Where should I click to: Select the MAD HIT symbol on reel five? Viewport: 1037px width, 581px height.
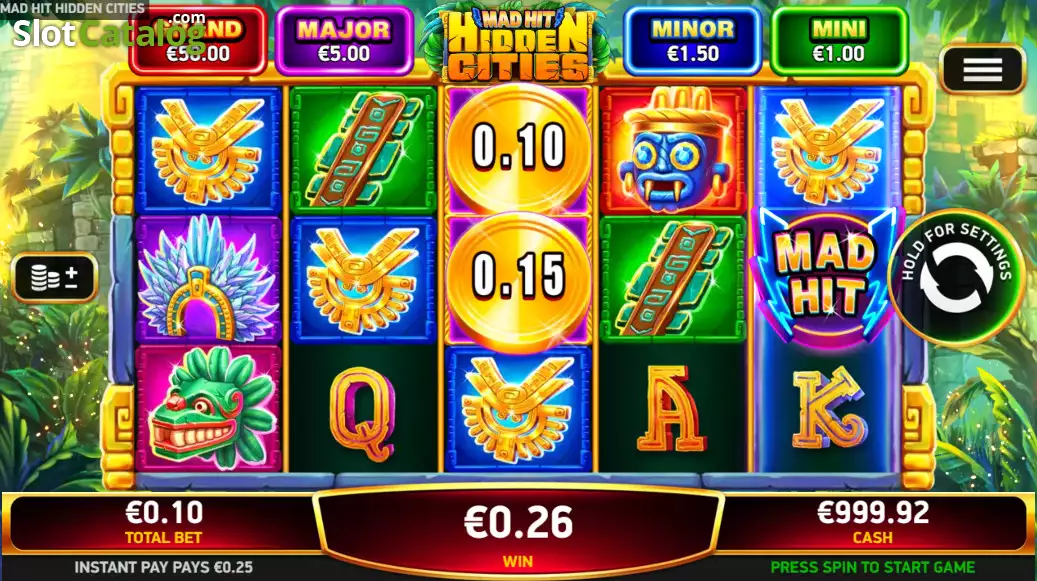point(828,276)
